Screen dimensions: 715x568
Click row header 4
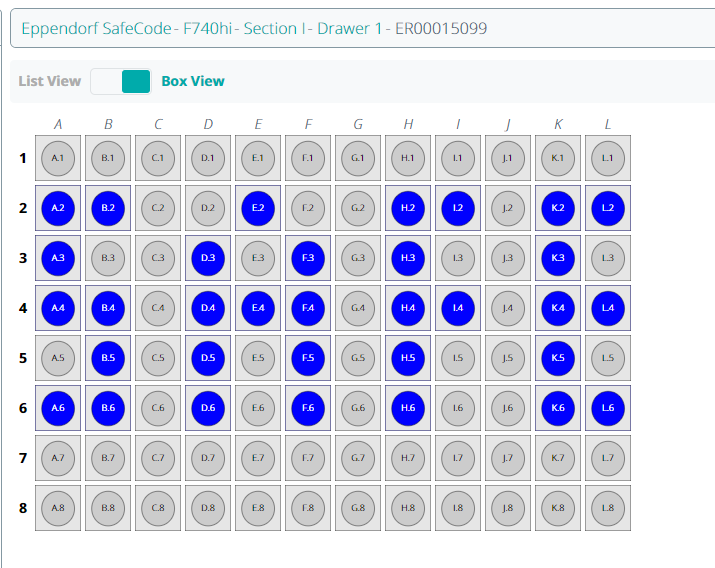point(22,308)
